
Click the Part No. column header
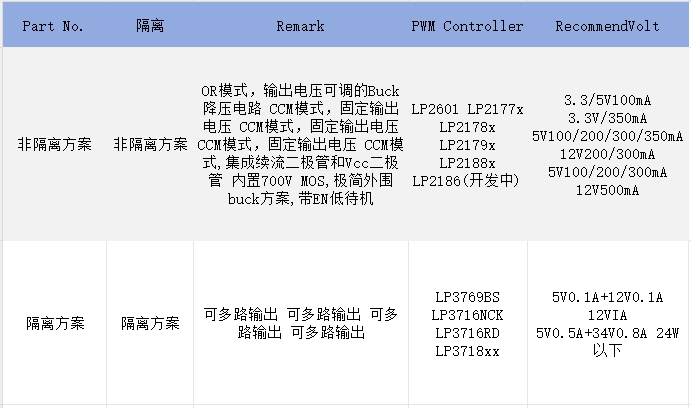[53, 27]
